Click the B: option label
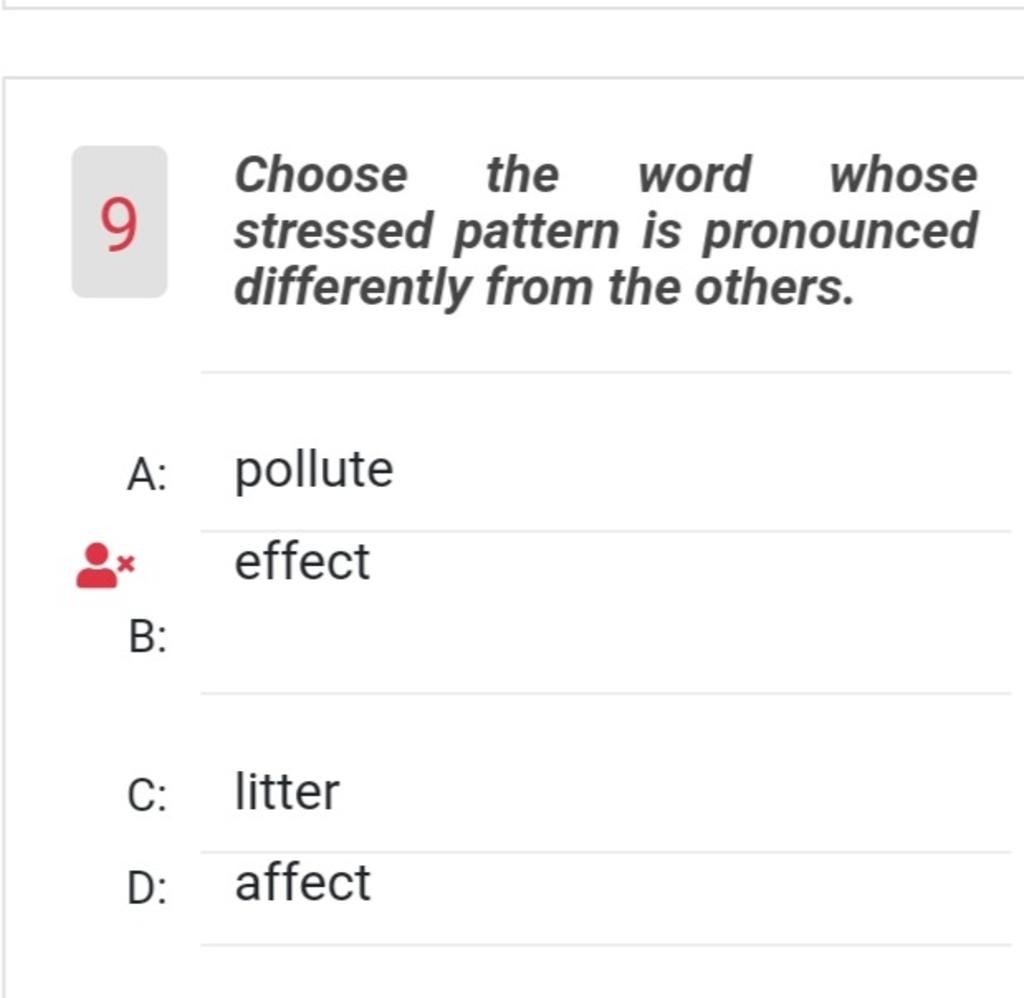This screenshot has width=1024, height=998. click(148, 636)
